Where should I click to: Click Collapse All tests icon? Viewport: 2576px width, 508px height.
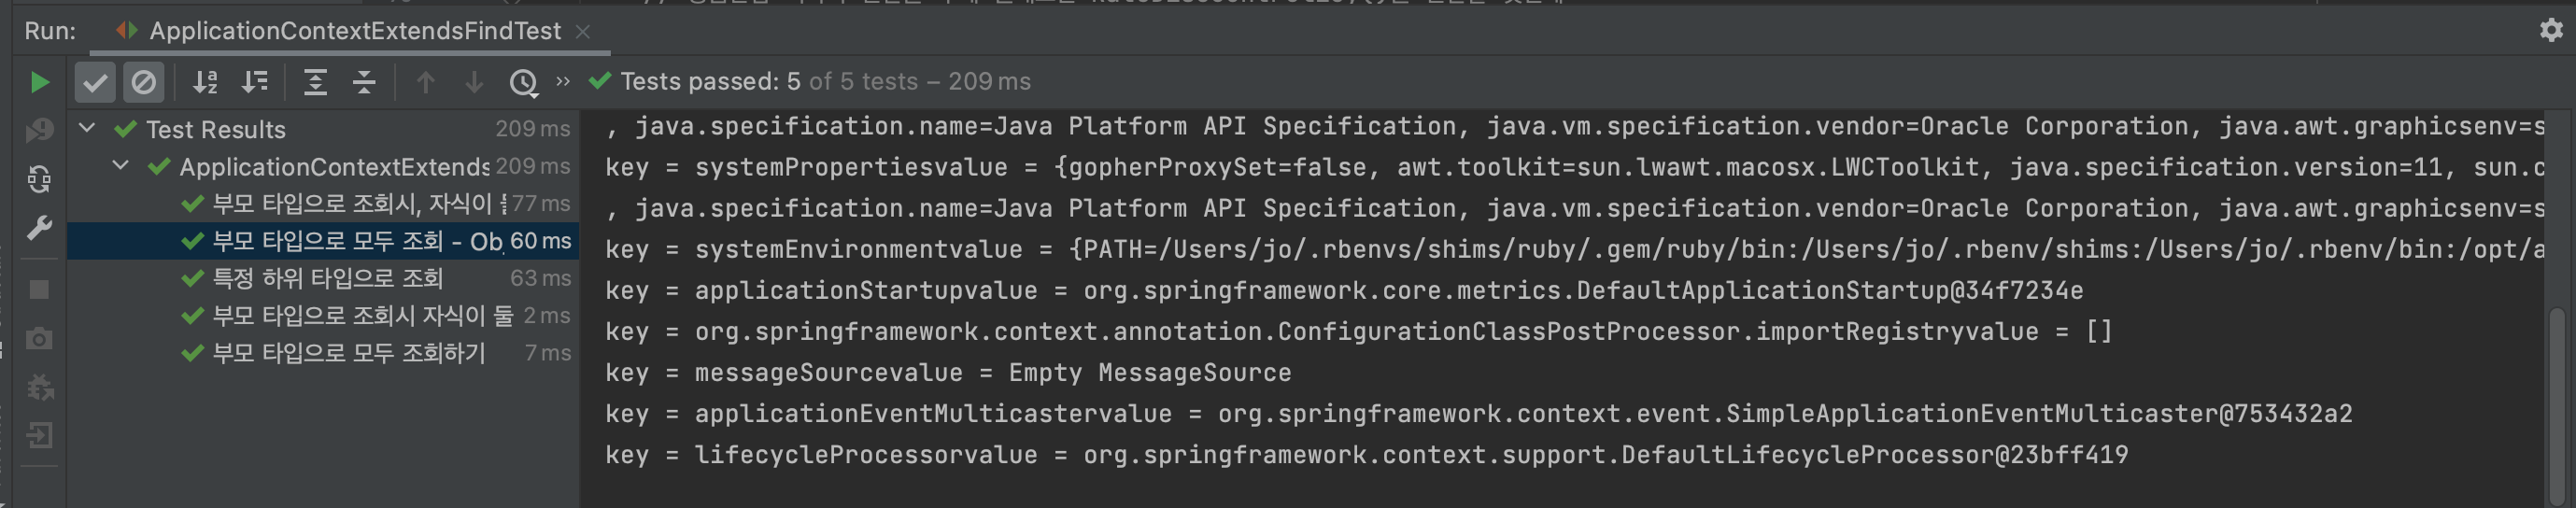pos(364,82)
